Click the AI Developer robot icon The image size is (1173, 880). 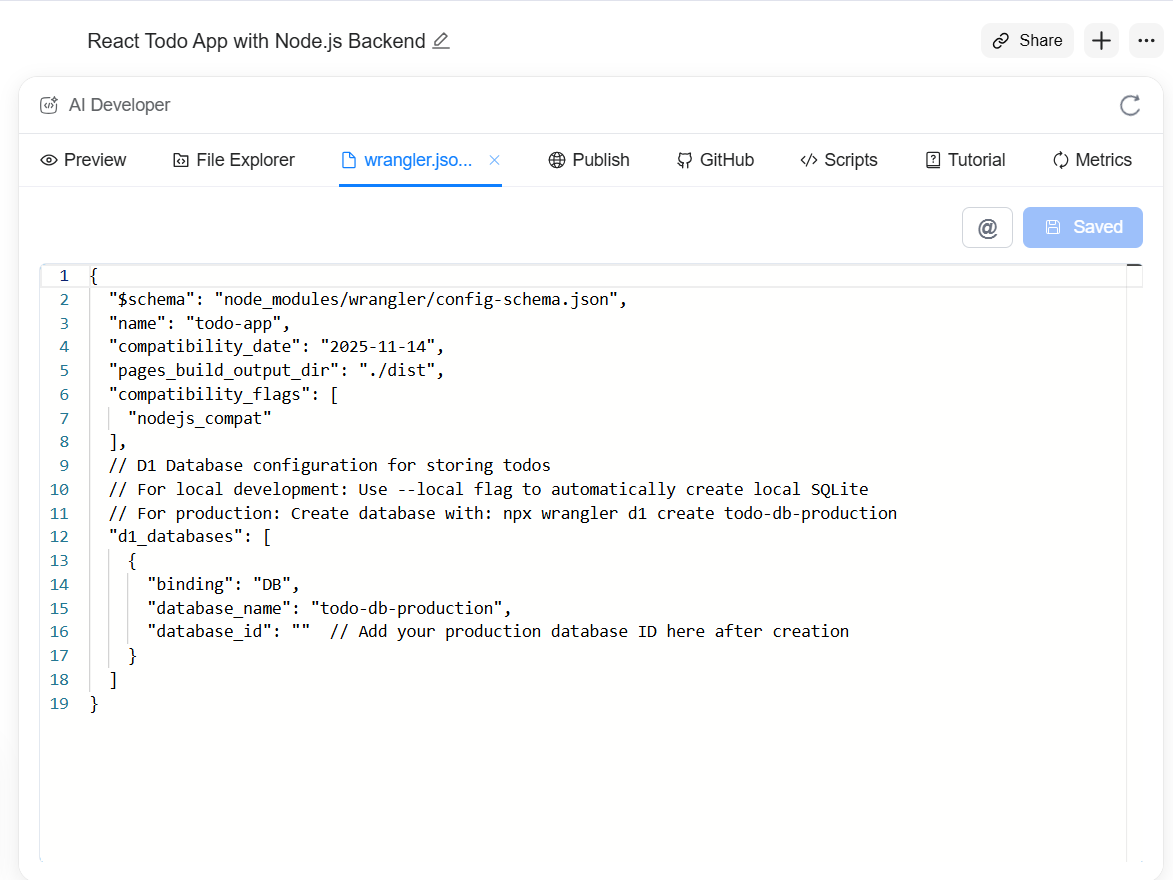click(48, 104)
